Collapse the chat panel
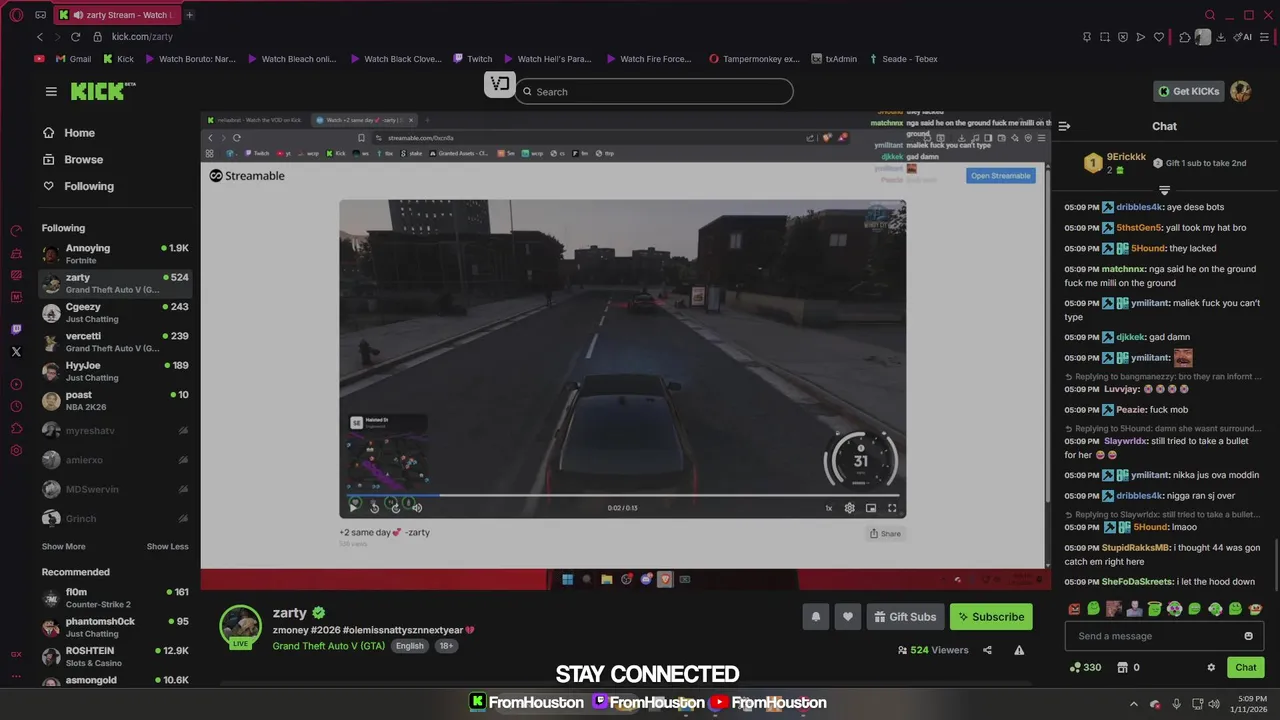 coord(1064,126)
